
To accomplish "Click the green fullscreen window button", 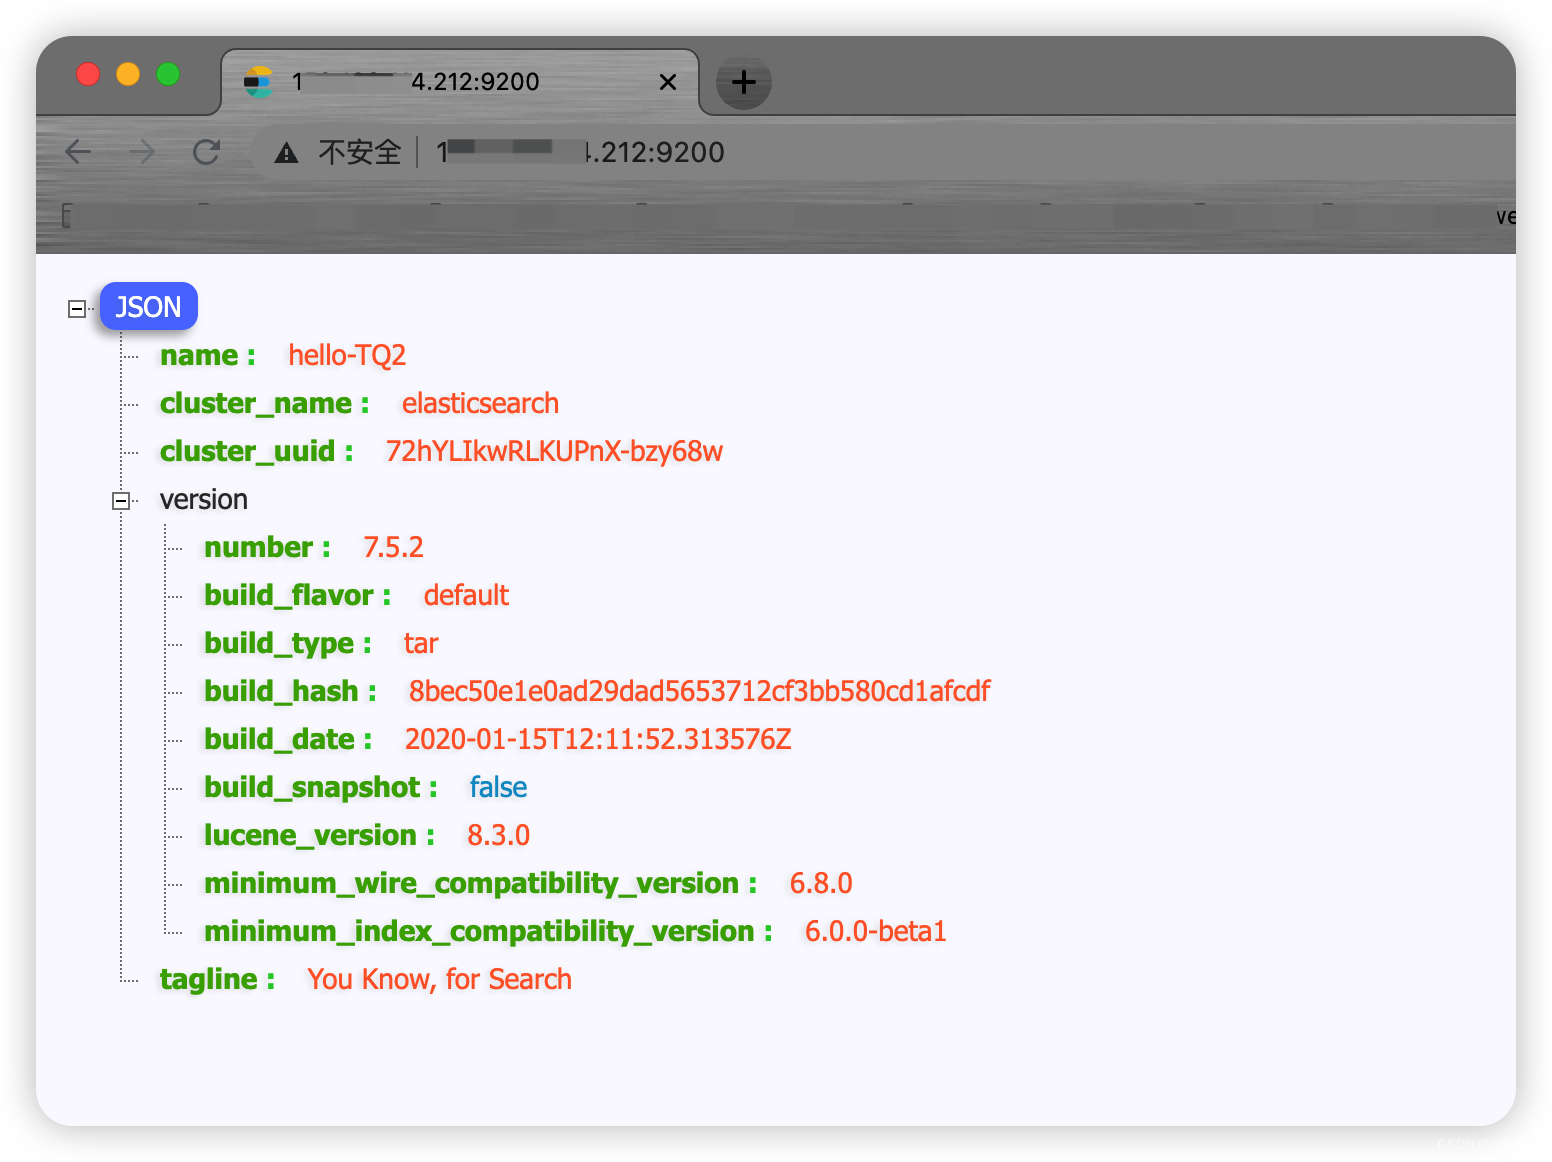I will [168, 74].
